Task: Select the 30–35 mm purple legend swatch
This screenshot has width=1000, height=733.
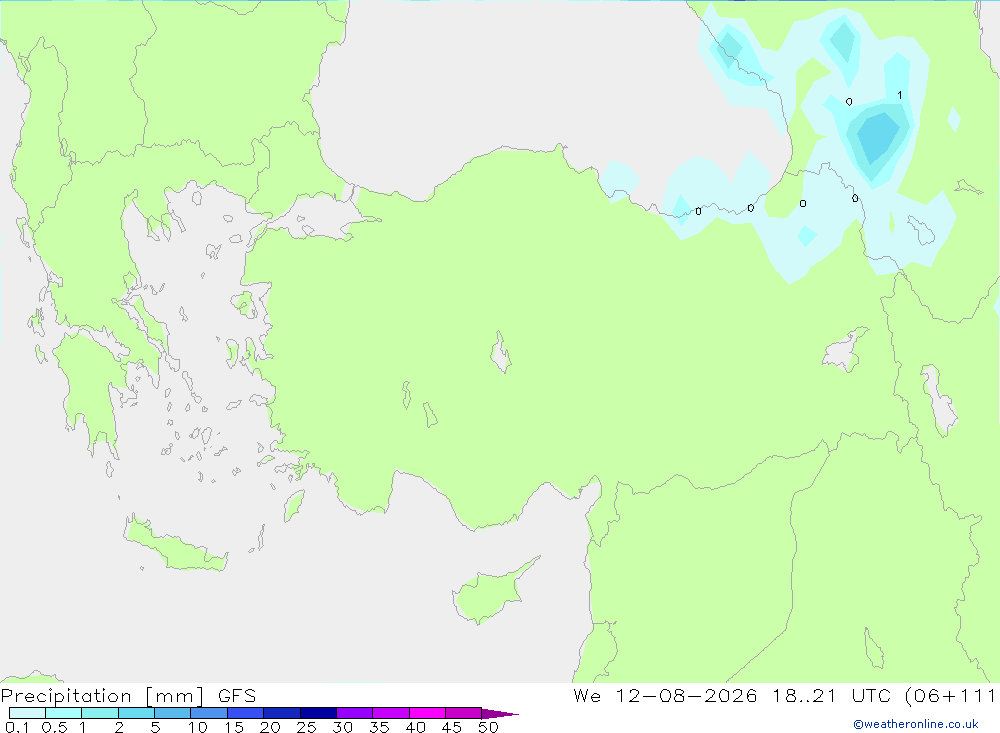Action: coord(355,713)
